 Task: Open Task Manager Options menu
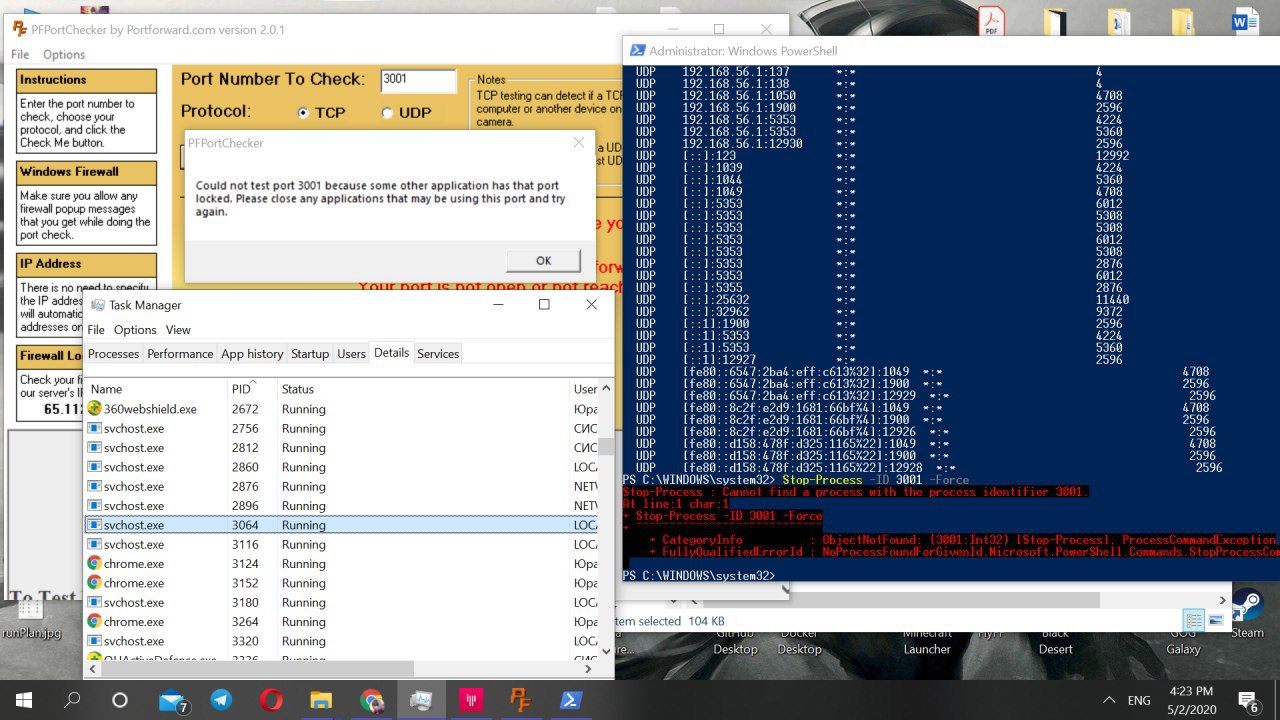[x=135, y=330]
